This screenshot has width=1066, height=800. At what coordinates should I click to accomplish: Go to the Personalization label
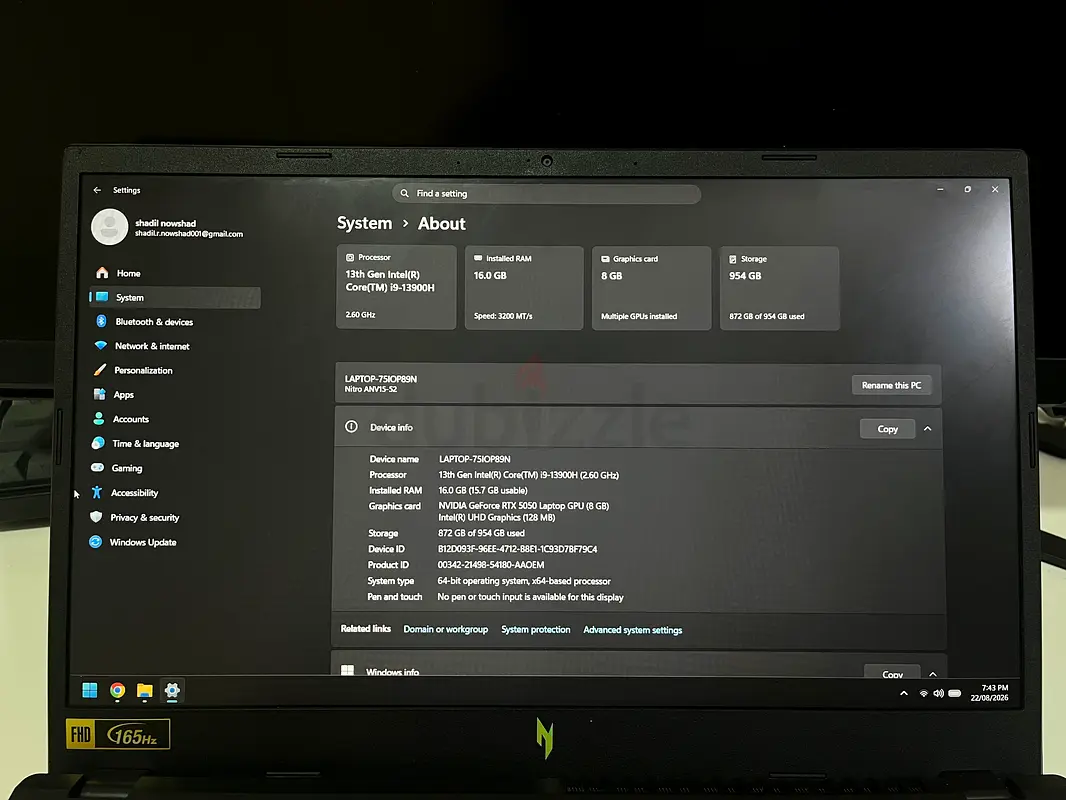point(143,370)
